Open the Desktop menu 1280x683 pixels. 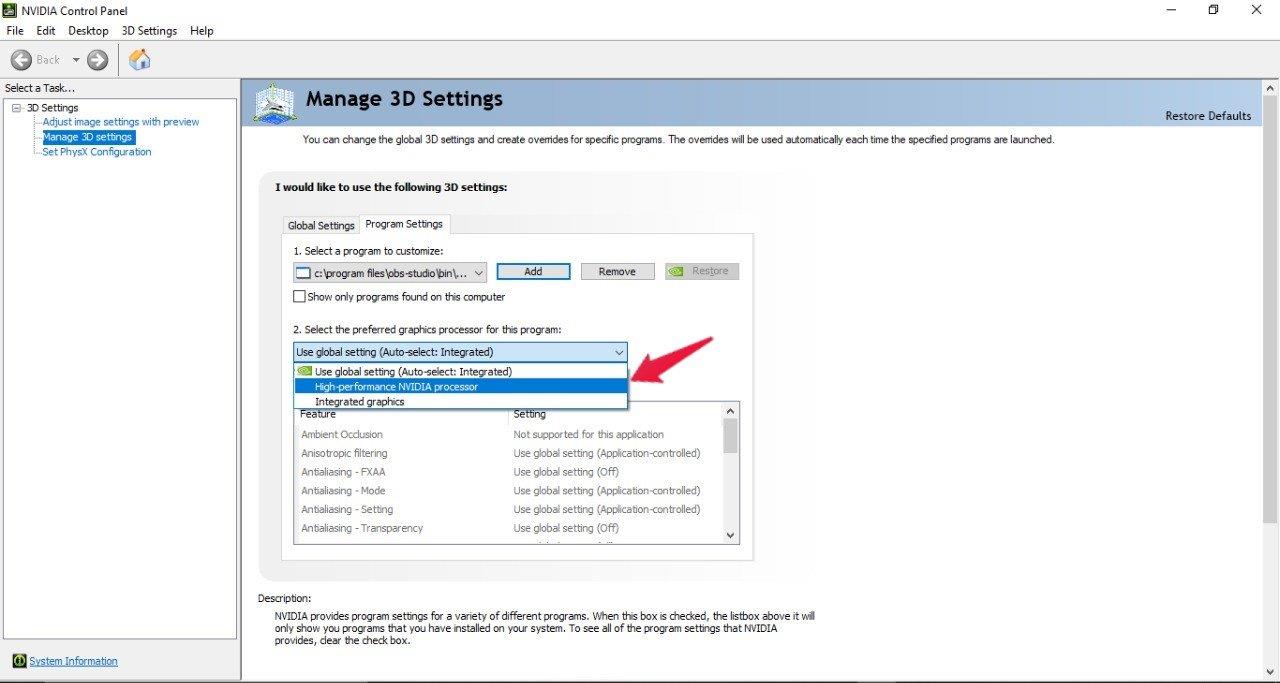coord(88,31)
